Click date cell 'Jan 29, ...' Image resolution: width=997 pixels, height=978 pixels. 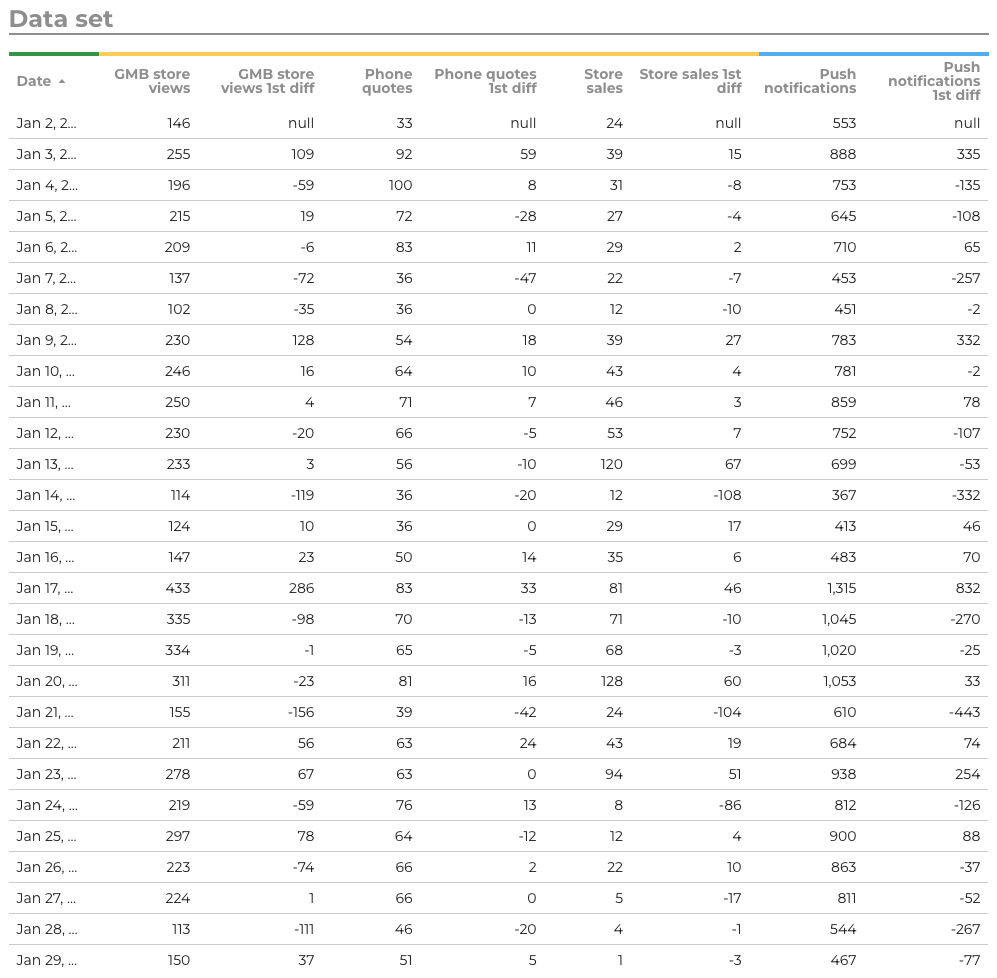pos(46,960)
